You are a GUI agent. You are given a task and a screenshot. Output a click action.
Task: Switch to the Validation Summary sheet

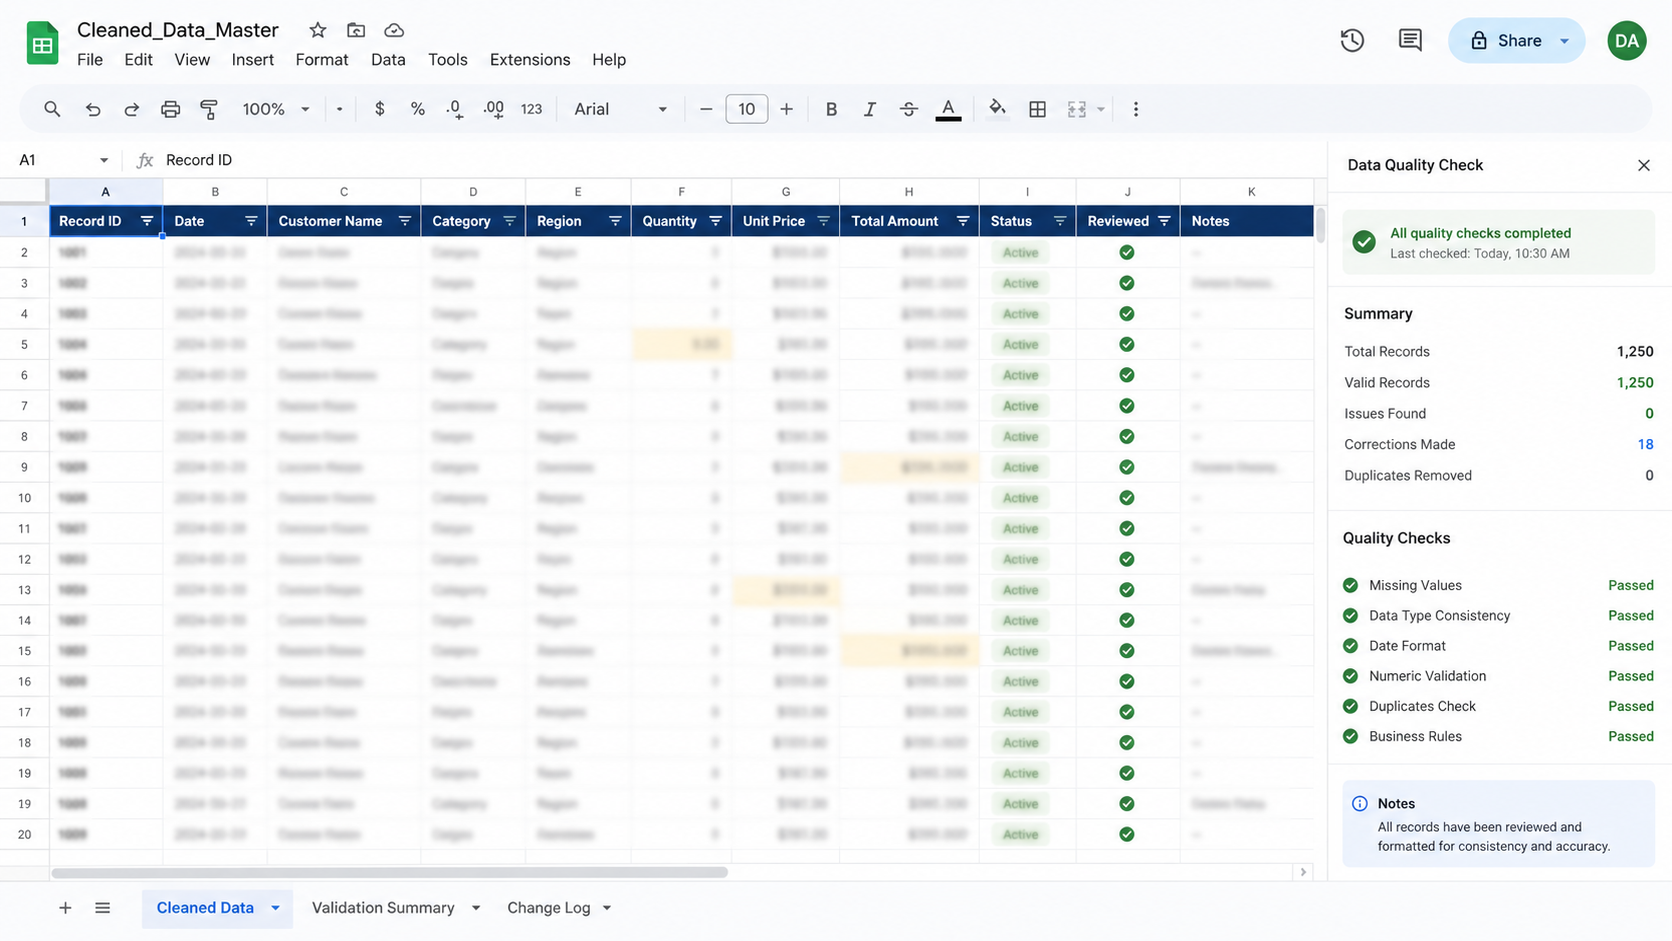(383, 908)
